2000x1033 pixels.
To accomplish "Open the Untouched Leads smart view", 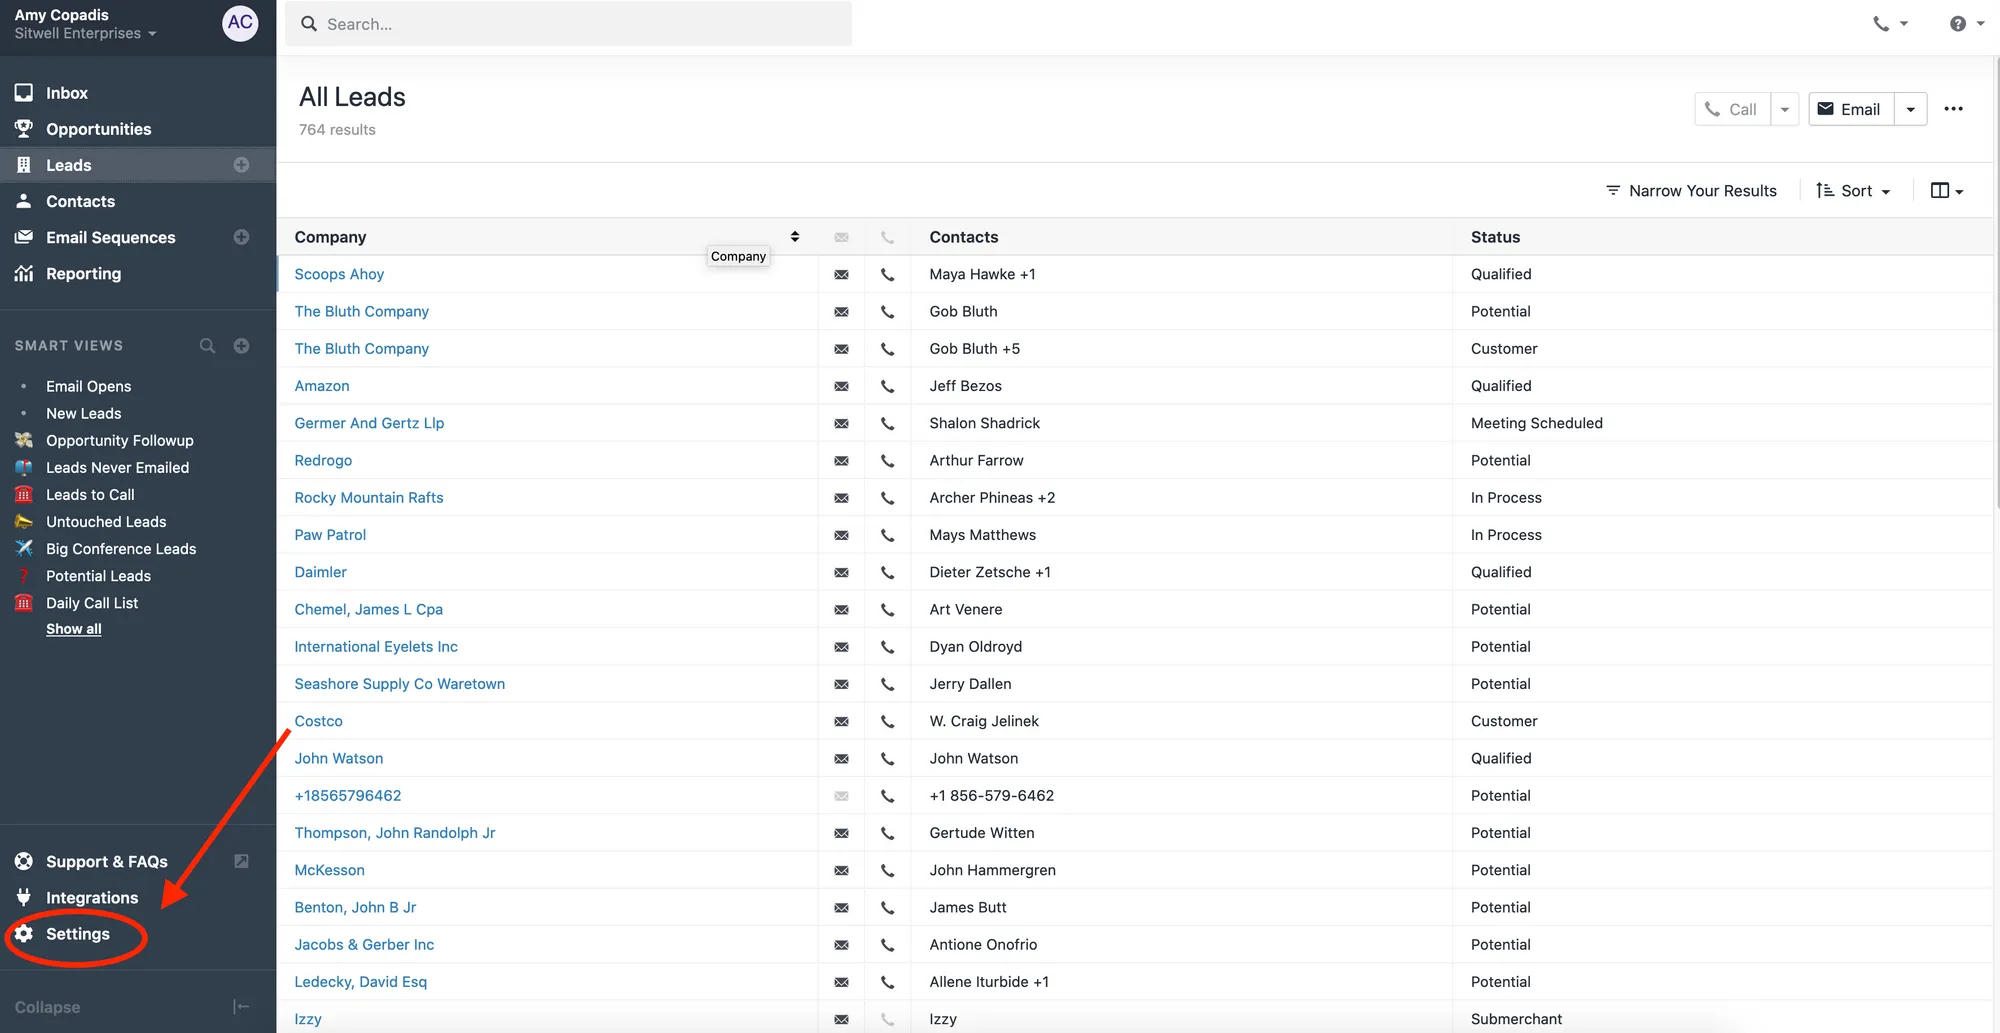I will [x=106, y=522].
